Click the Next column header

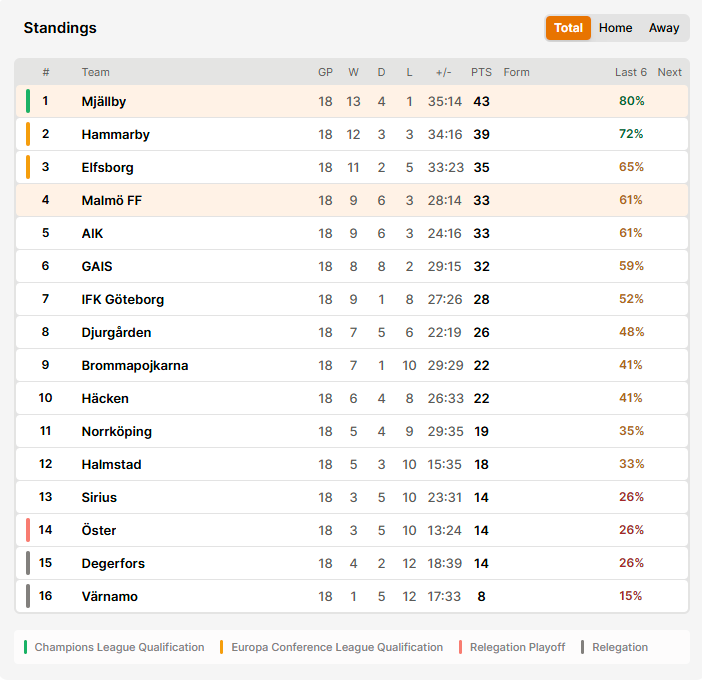tap(669, 72)
